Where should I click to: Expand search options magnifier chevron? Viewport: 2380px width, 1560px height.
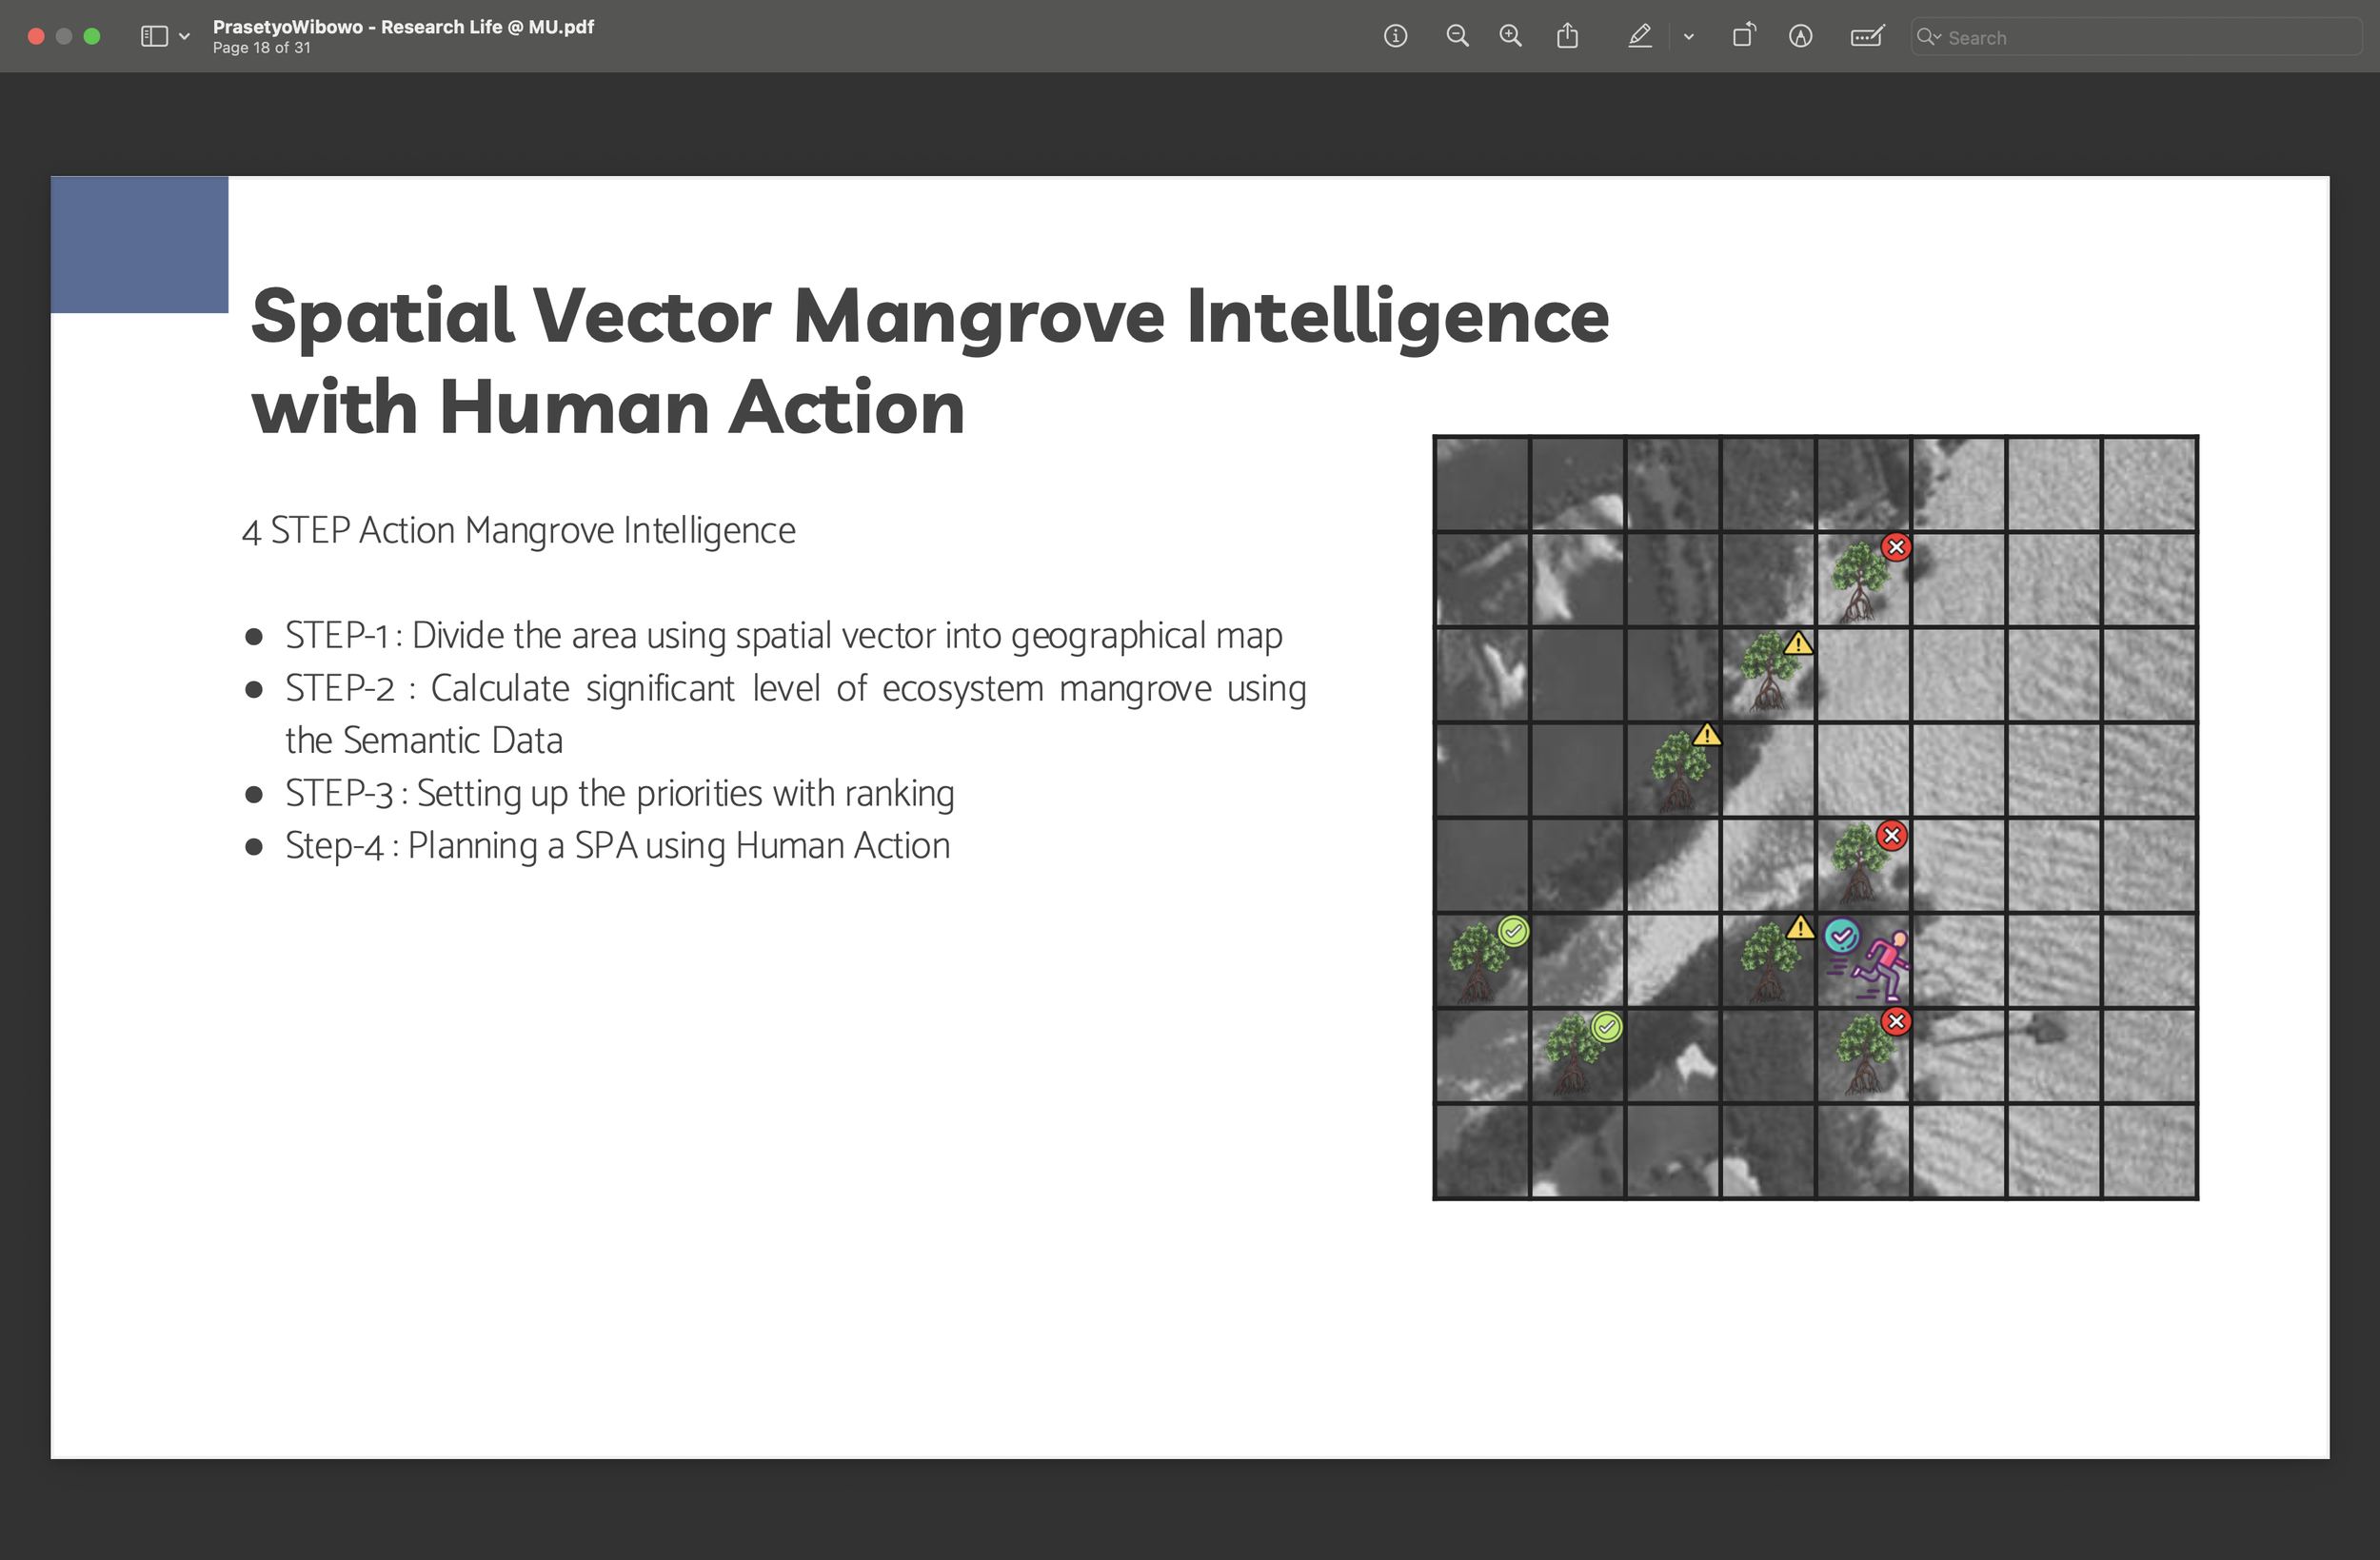pos(1928,37)
